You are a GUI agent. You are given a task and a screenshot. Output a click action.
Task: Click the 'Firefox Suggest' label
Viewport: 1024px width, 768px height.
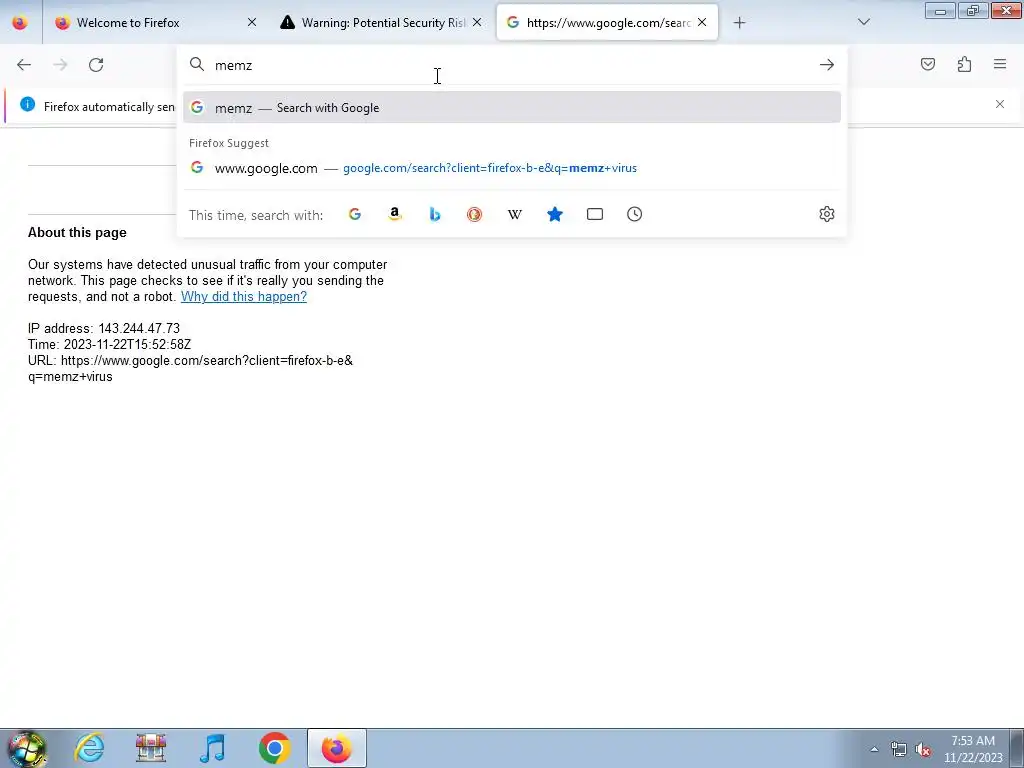(229, 143)
